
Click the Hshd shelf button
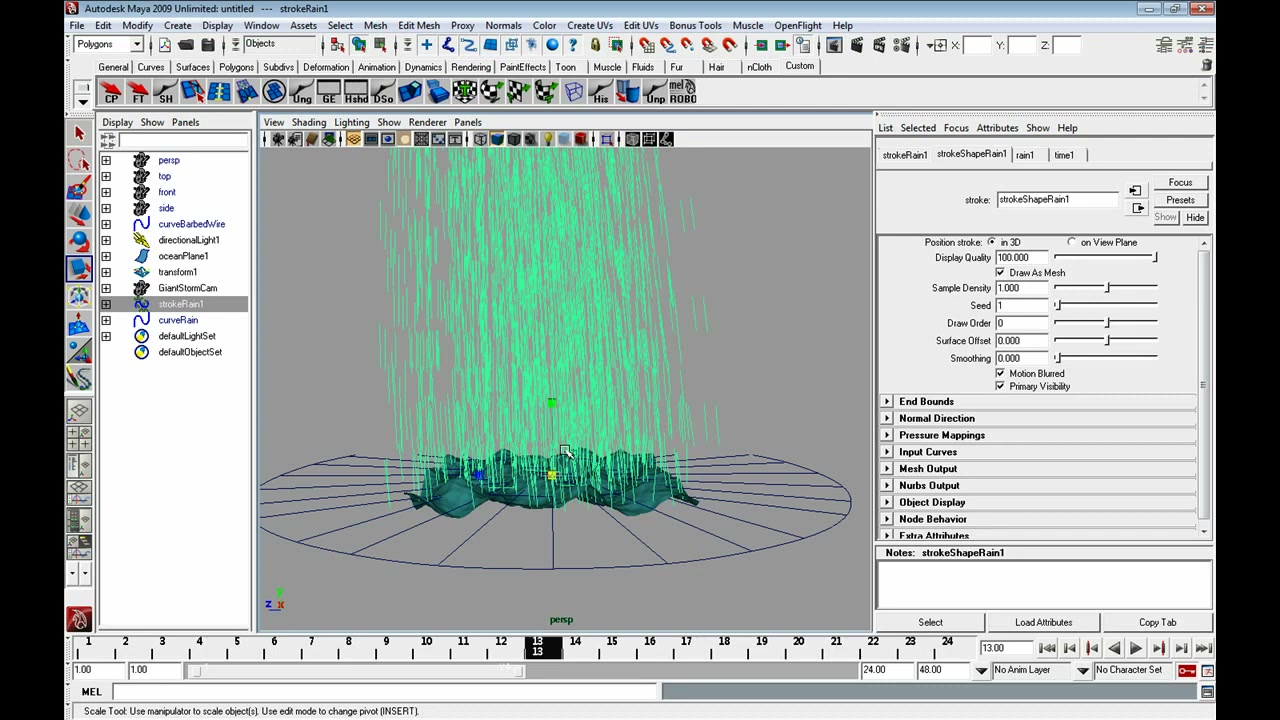coord(355,93)
